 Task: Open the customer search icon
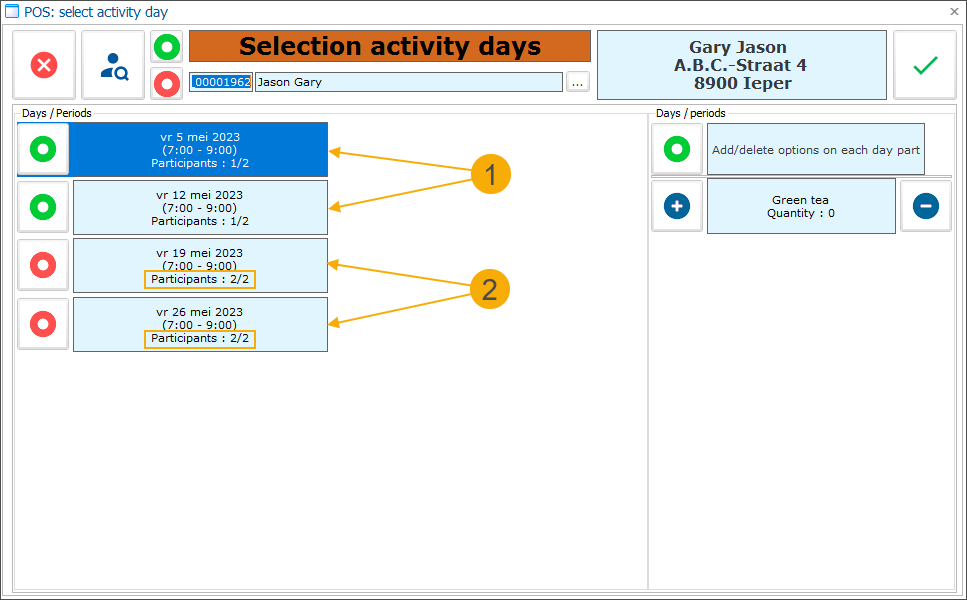coord(112,64)
